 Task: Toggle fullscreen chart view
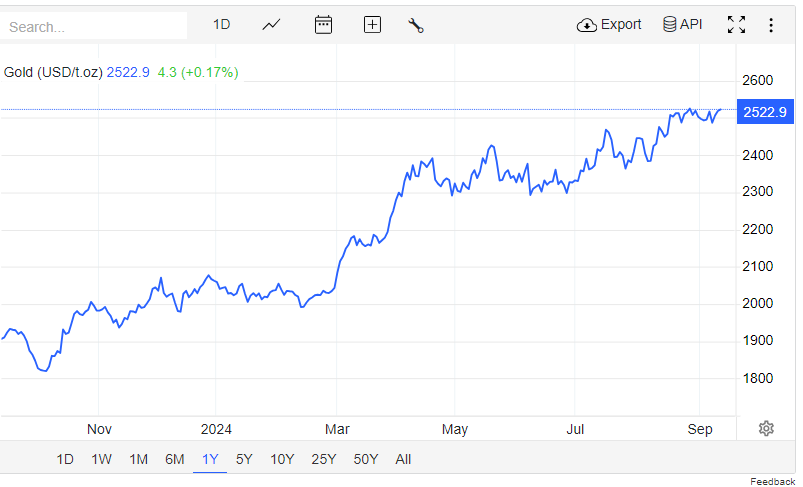736,25
